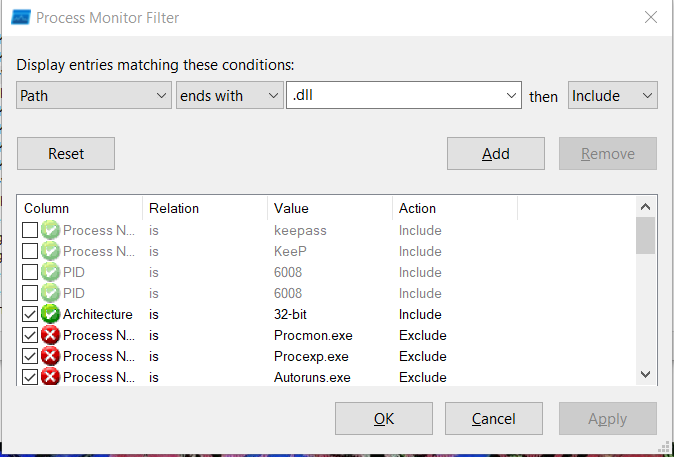Enable the keepass process name filter checkbox
Viewport: 674px width, 457px height.
coord(31,230)
